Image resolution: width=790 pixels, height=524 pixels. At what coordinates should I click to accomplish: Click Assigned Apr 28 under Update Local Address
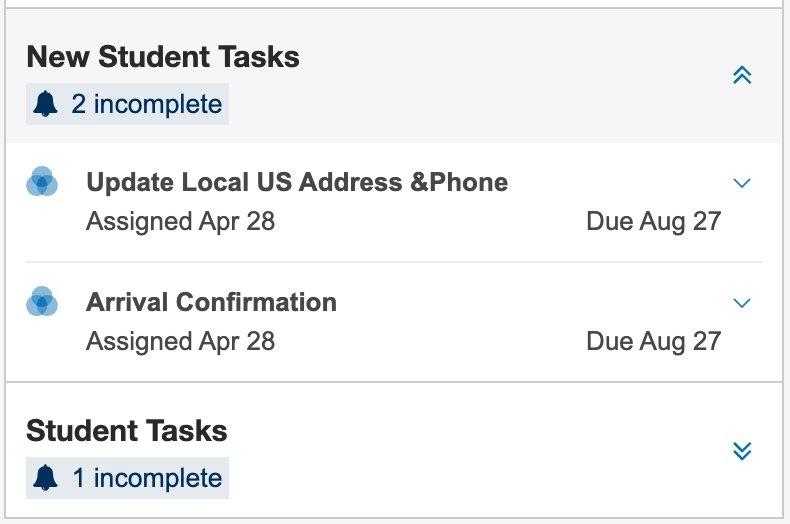(180, 221)
